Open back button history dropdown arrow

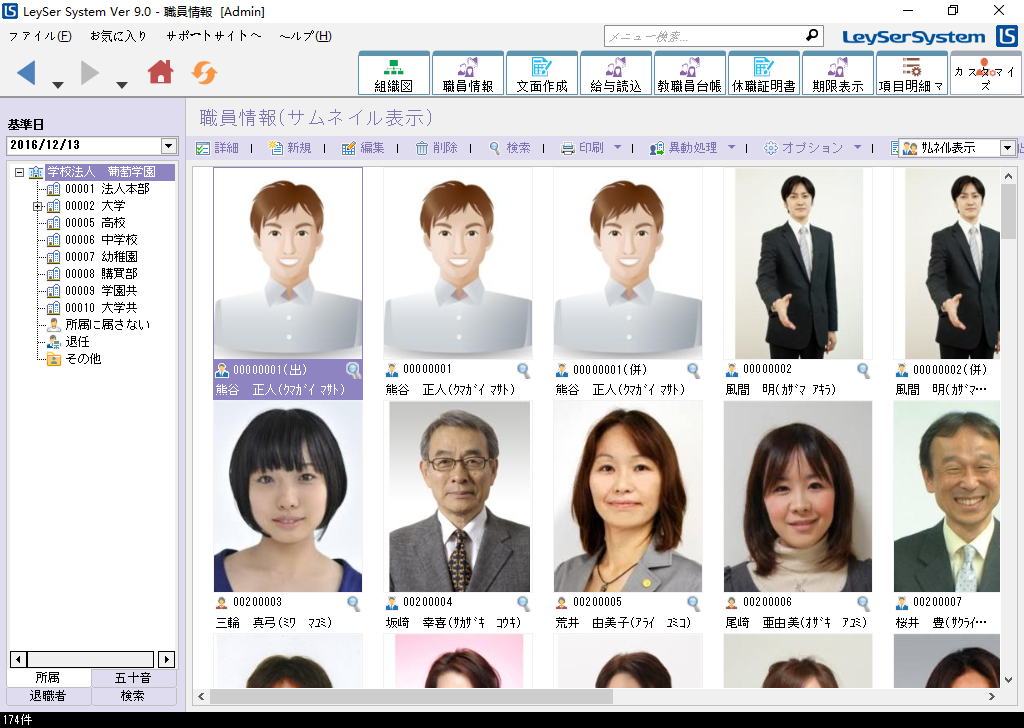pos(57,85)
